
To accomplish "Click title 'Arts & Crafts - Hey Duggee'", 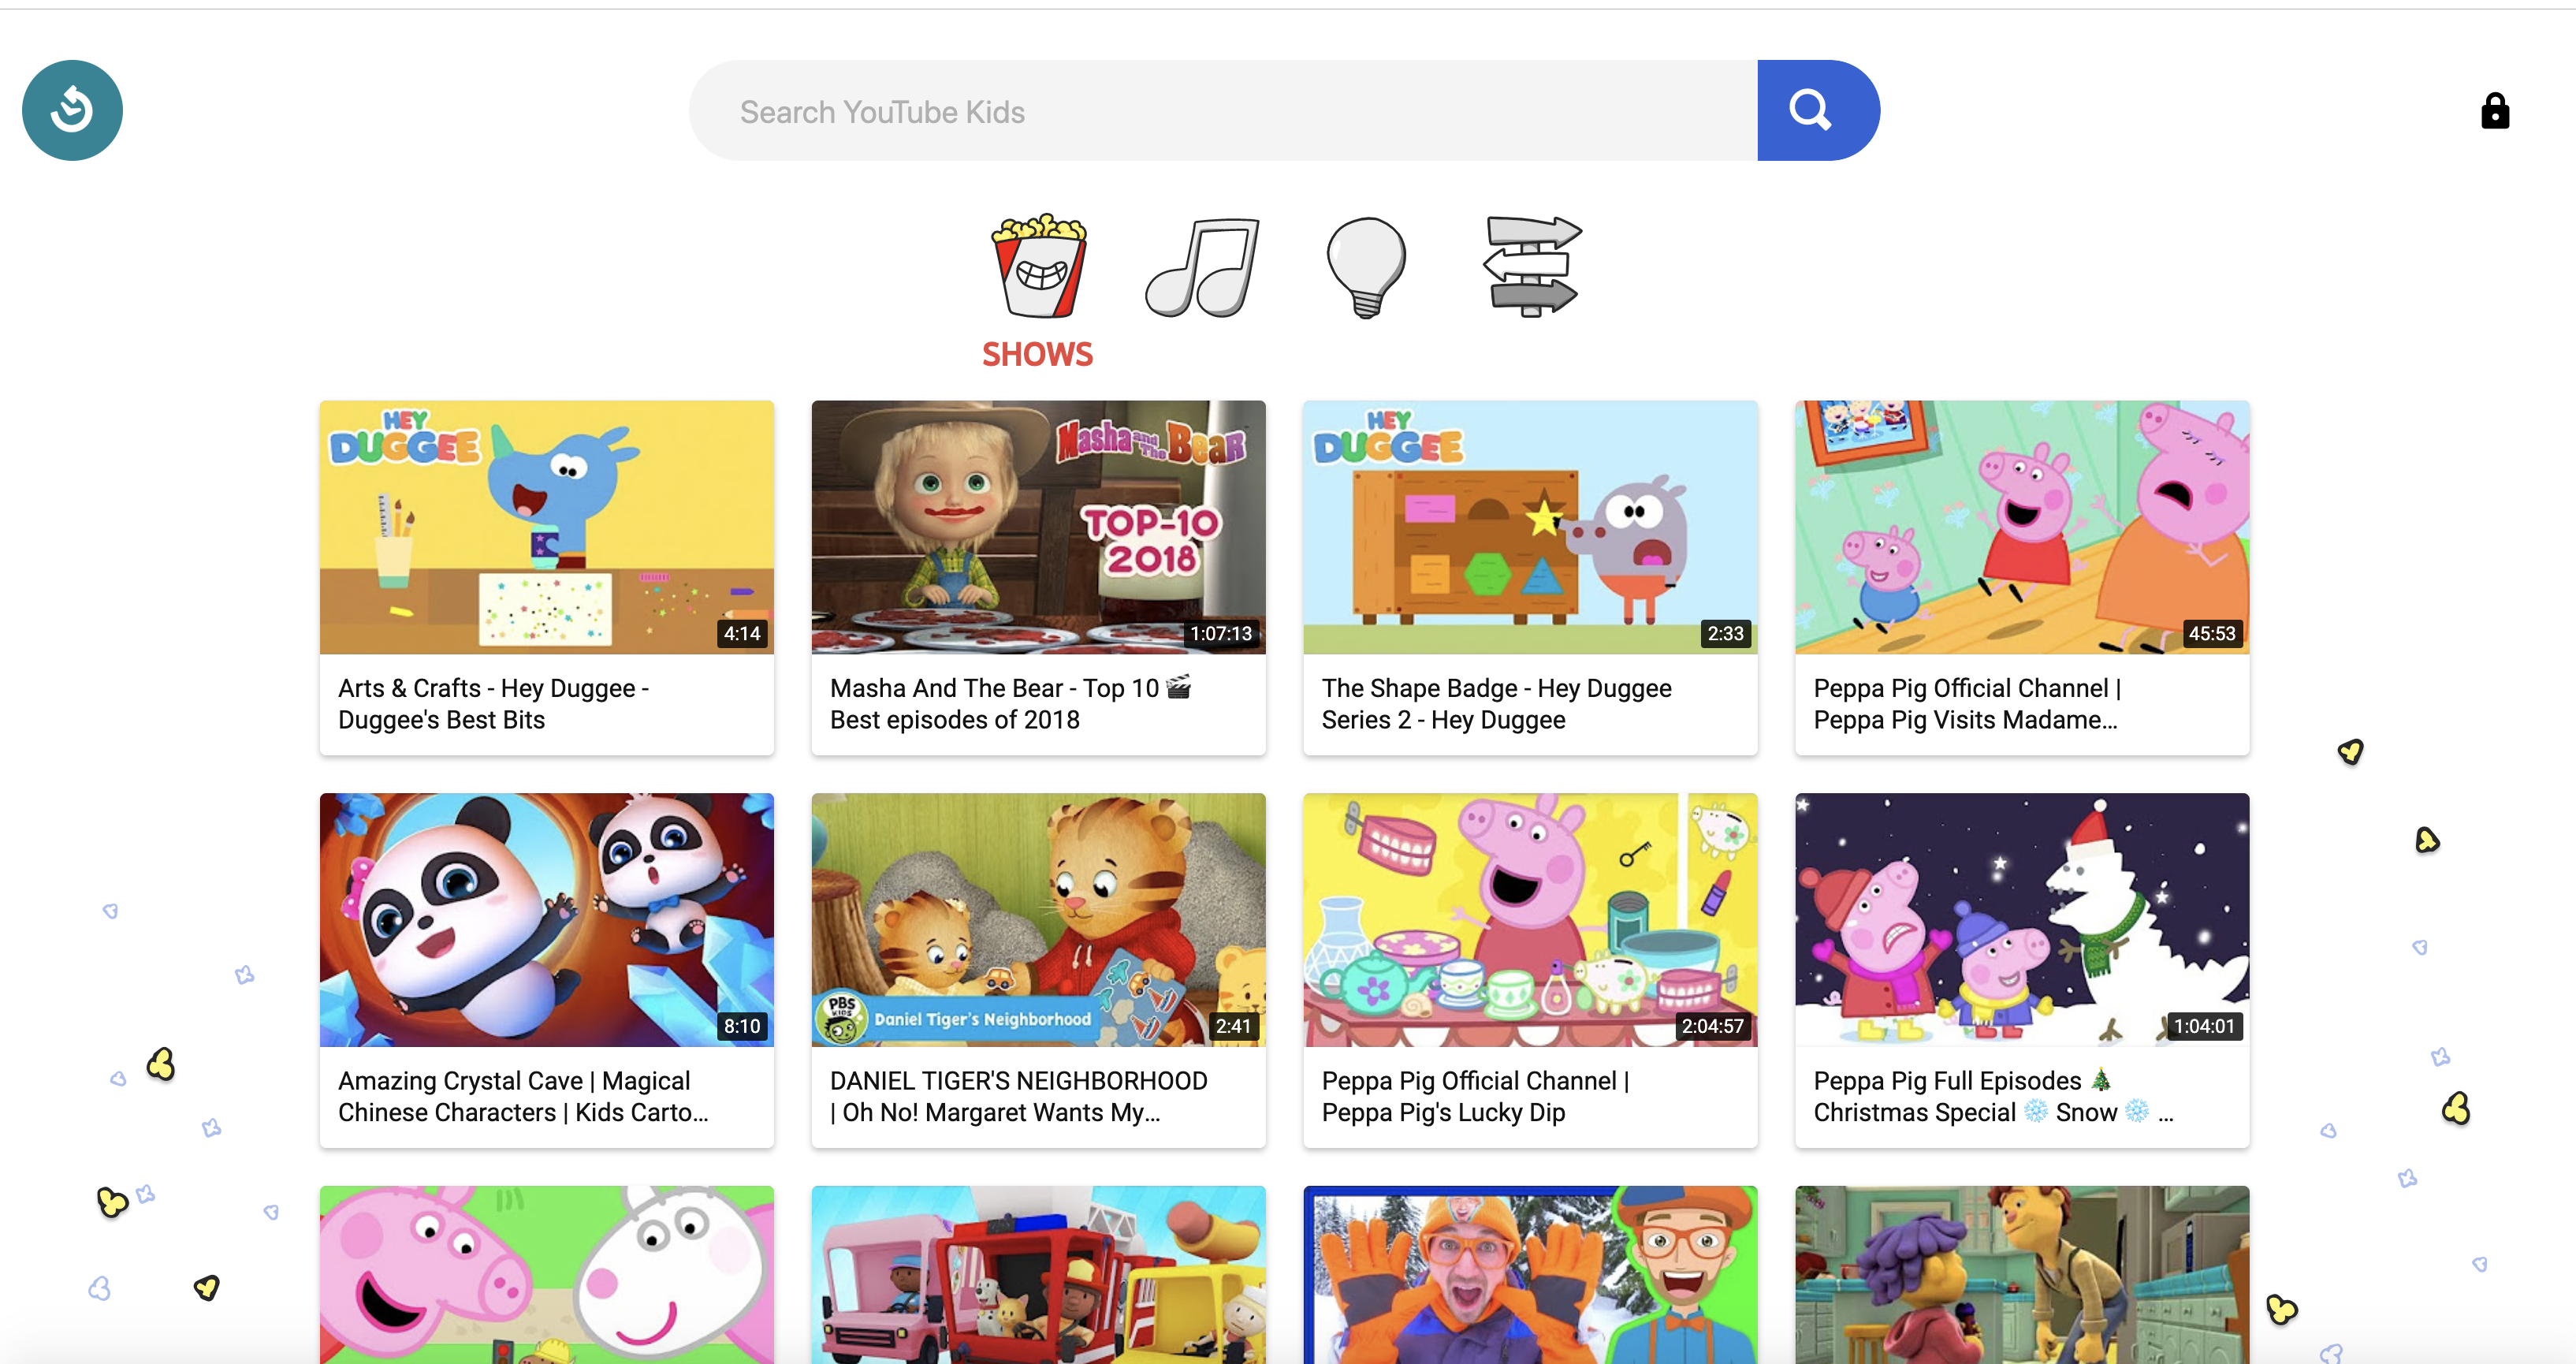I will coord(494,704).
